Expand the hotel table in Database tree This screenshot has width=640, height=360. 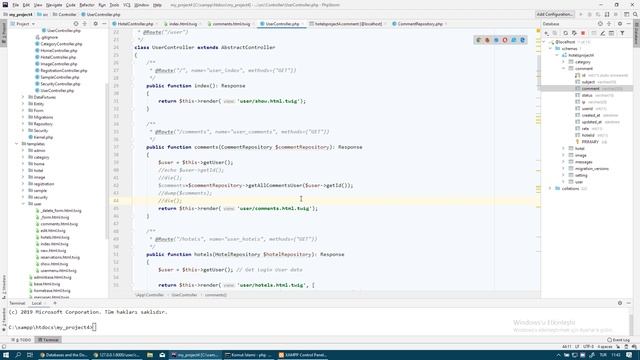tap(564, 149)
